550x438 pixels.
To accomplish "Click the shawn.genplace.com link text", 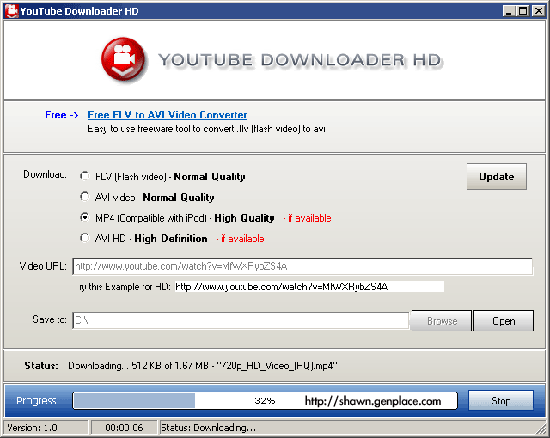I will pos(373,401).
